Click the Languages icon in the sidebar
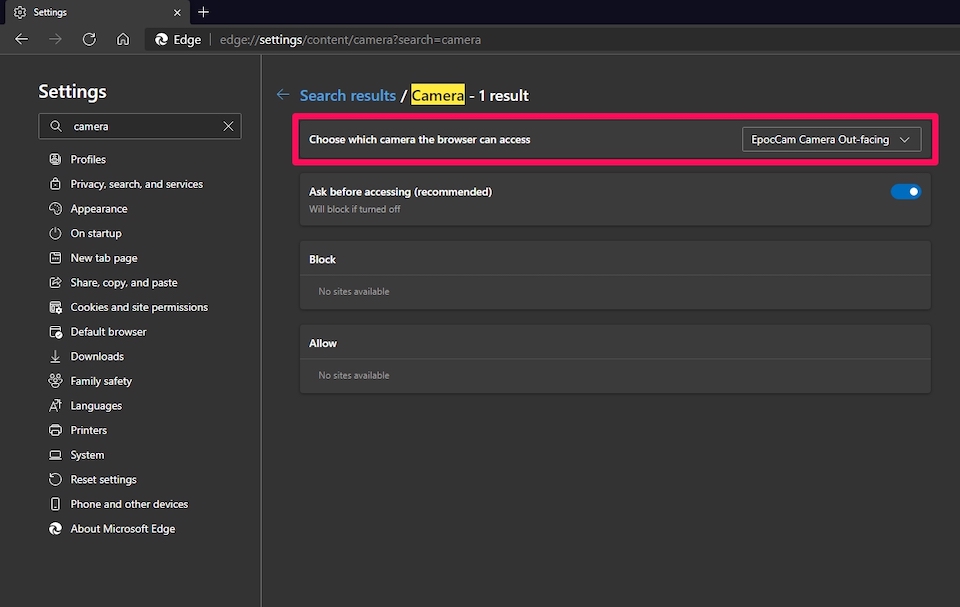 tap(55, 405)
